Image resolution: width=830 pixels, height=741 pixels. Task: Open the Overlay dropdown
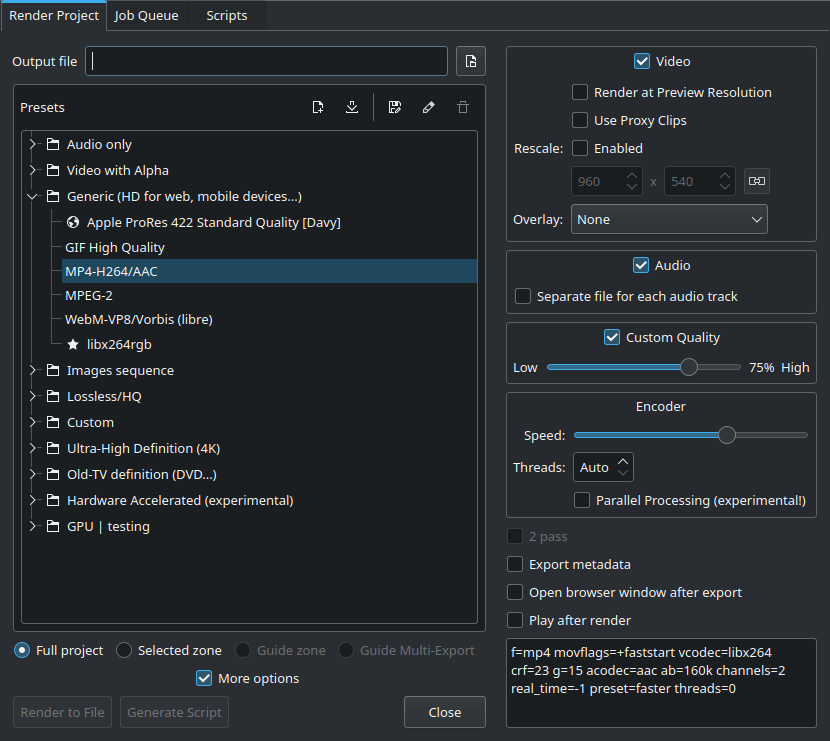tap(669, 219)
